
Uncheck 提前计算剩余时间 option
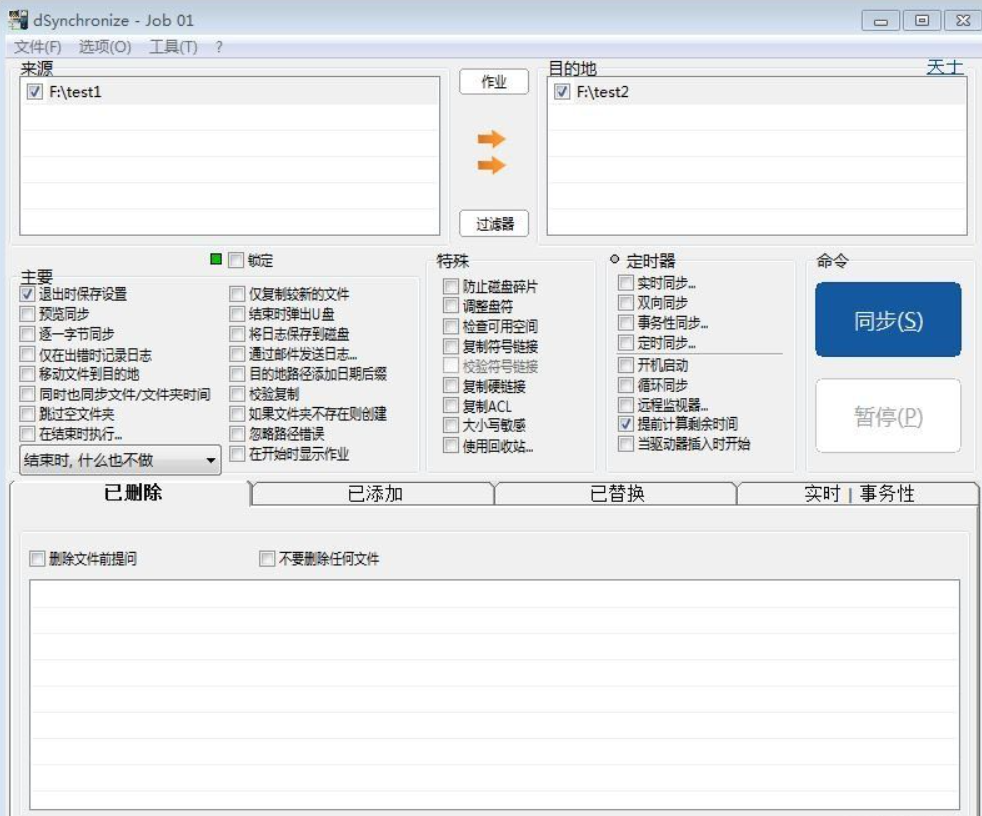click(626, 424)
